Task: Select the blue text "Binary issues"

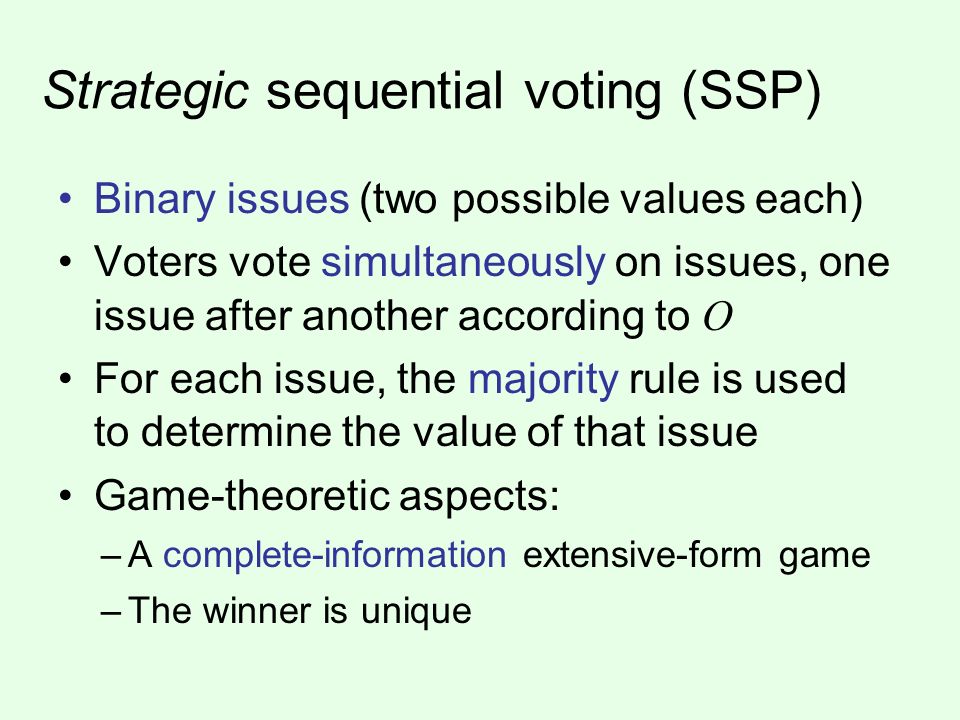Action: pos(221,200)
